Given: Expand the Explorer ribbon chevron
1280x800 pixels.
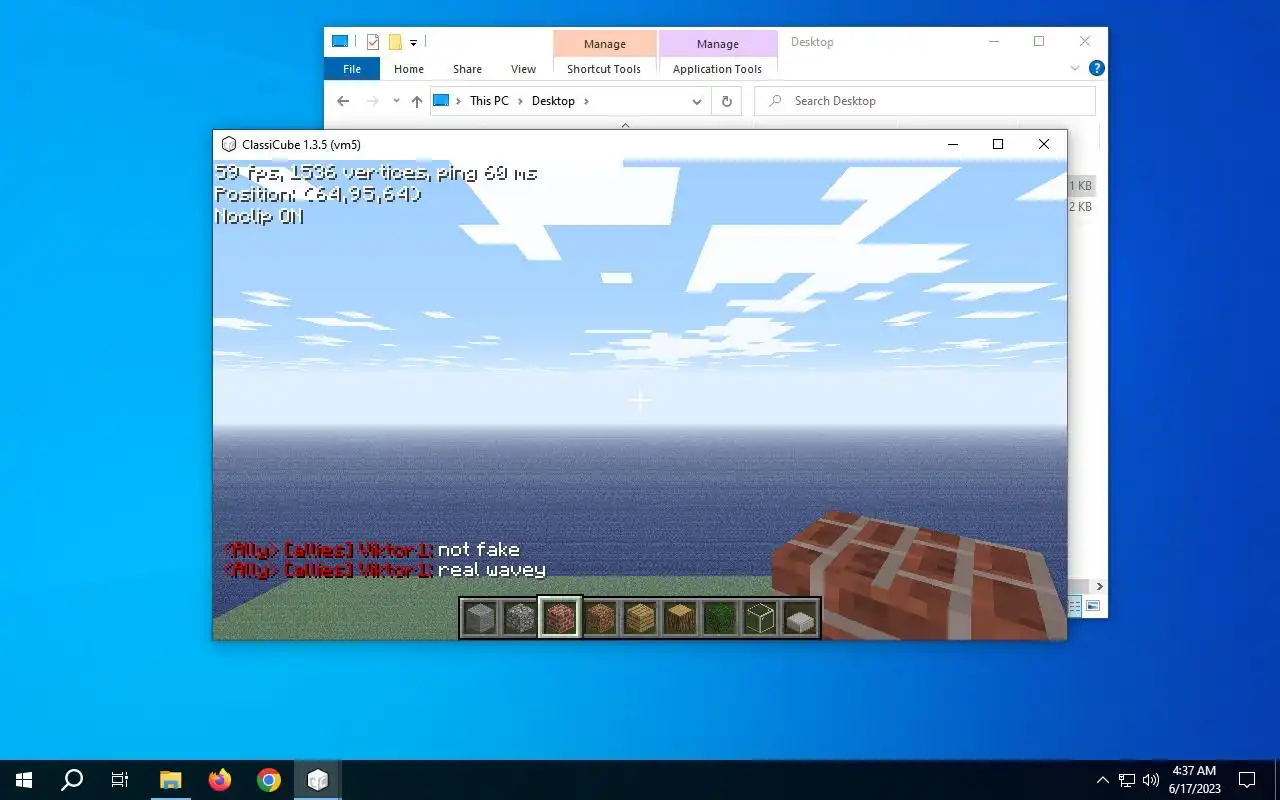Looking at the screenshot, I should click(x=1075, y=69).
